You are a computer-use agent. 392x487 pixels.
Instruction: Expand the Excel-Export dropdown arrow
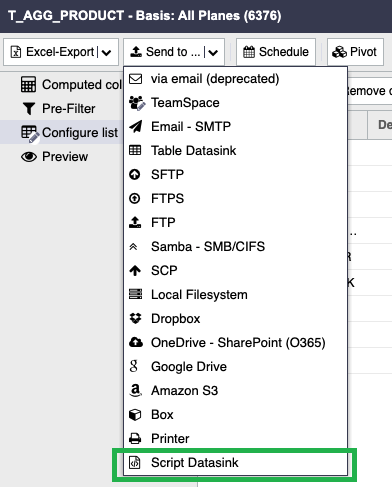point(106,52)
